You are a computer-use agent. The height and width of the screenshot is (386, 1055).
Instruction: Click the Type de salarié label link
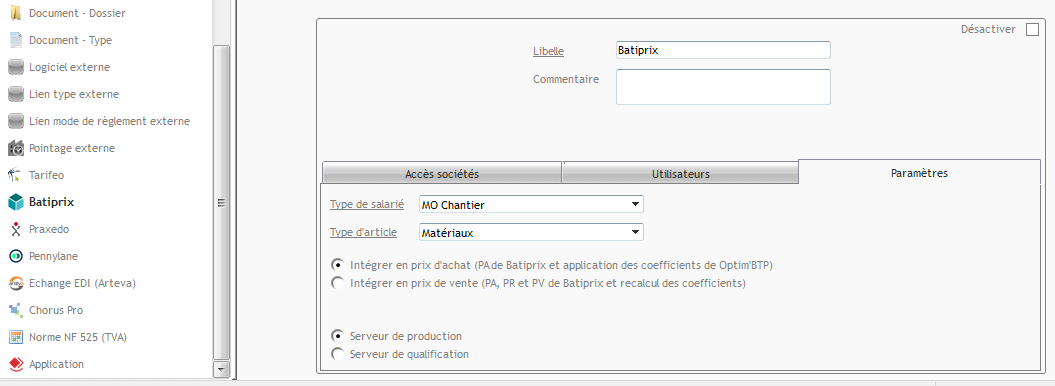tap(367, 204)
